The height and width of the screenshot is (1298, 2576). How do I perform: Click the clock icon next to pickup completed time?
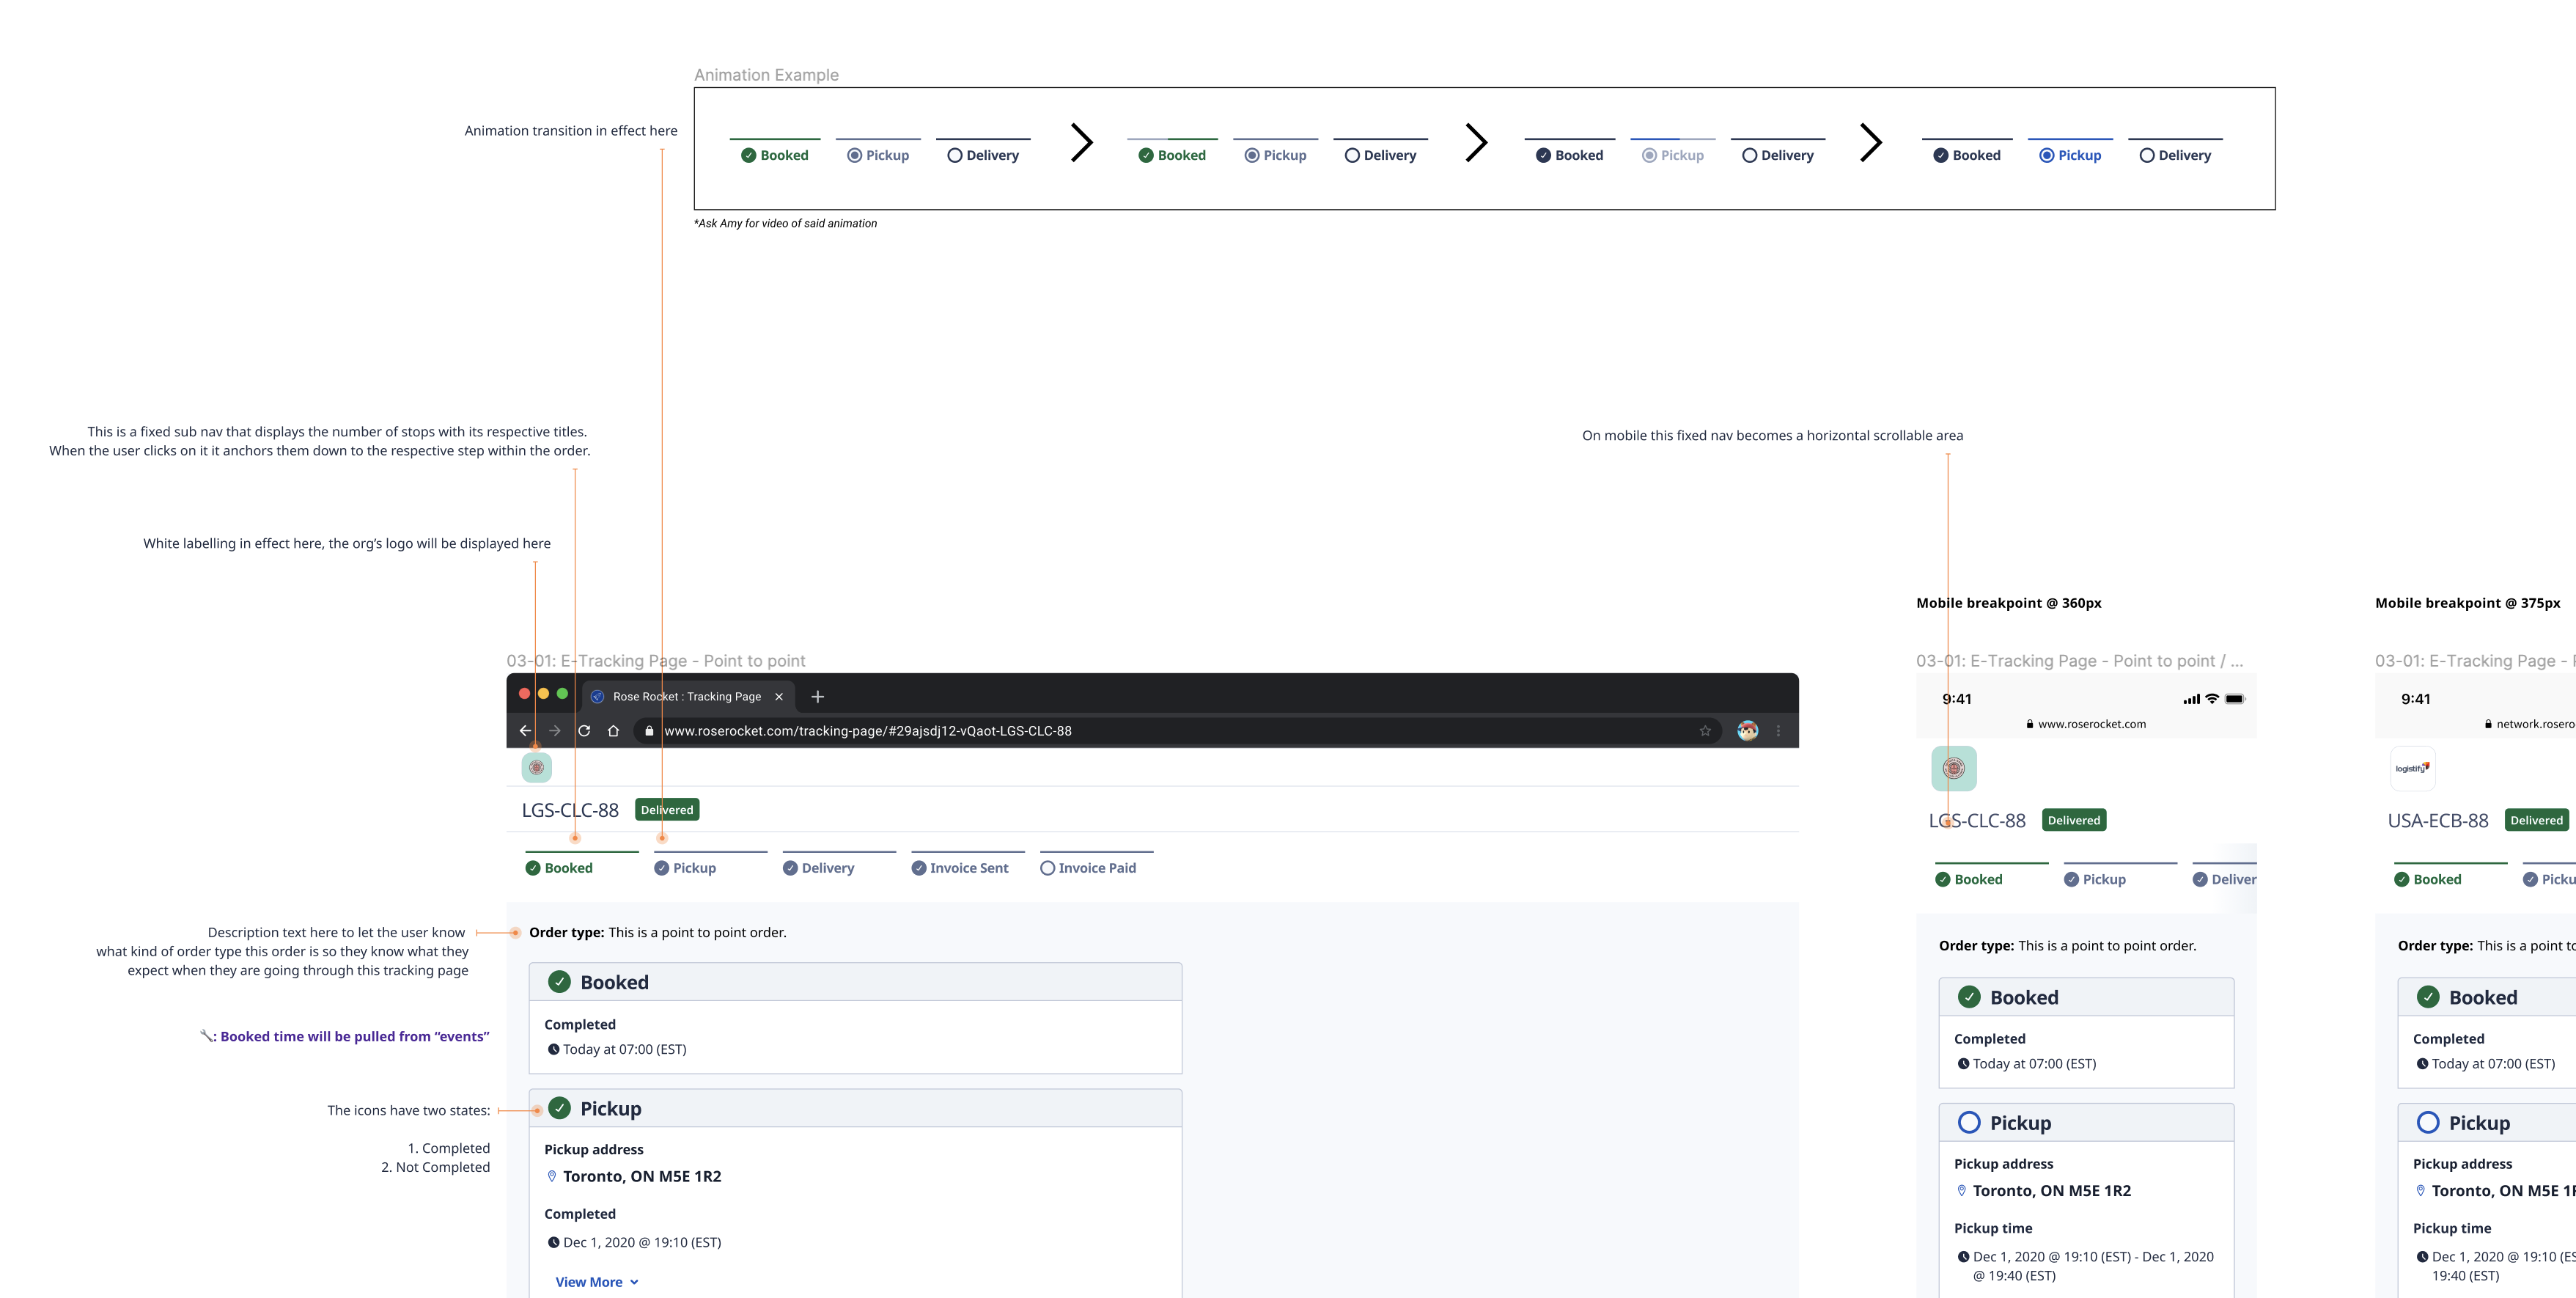[x=553, y=1242]
